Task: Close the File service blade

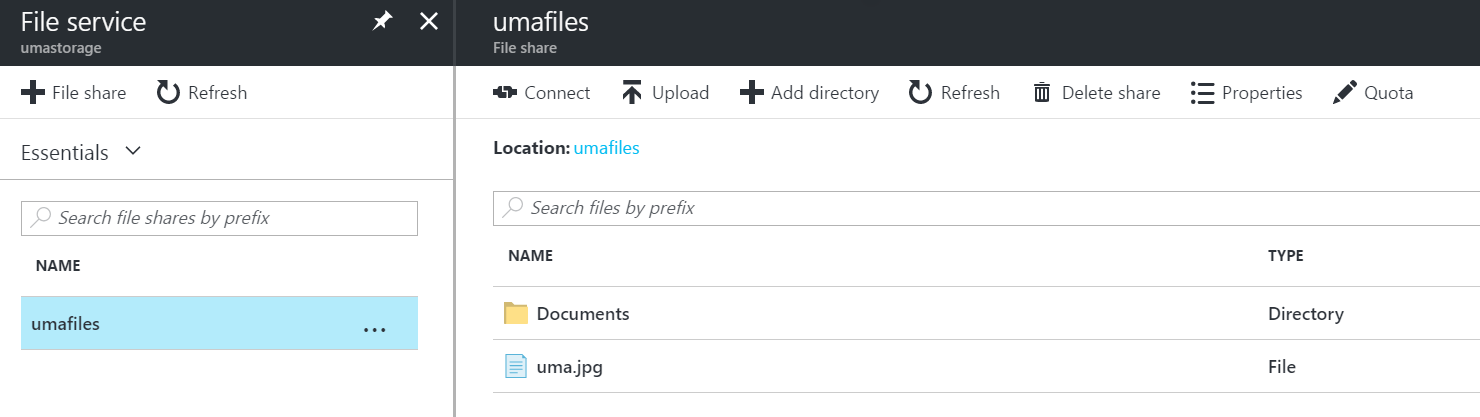Action: click(428, 21)
